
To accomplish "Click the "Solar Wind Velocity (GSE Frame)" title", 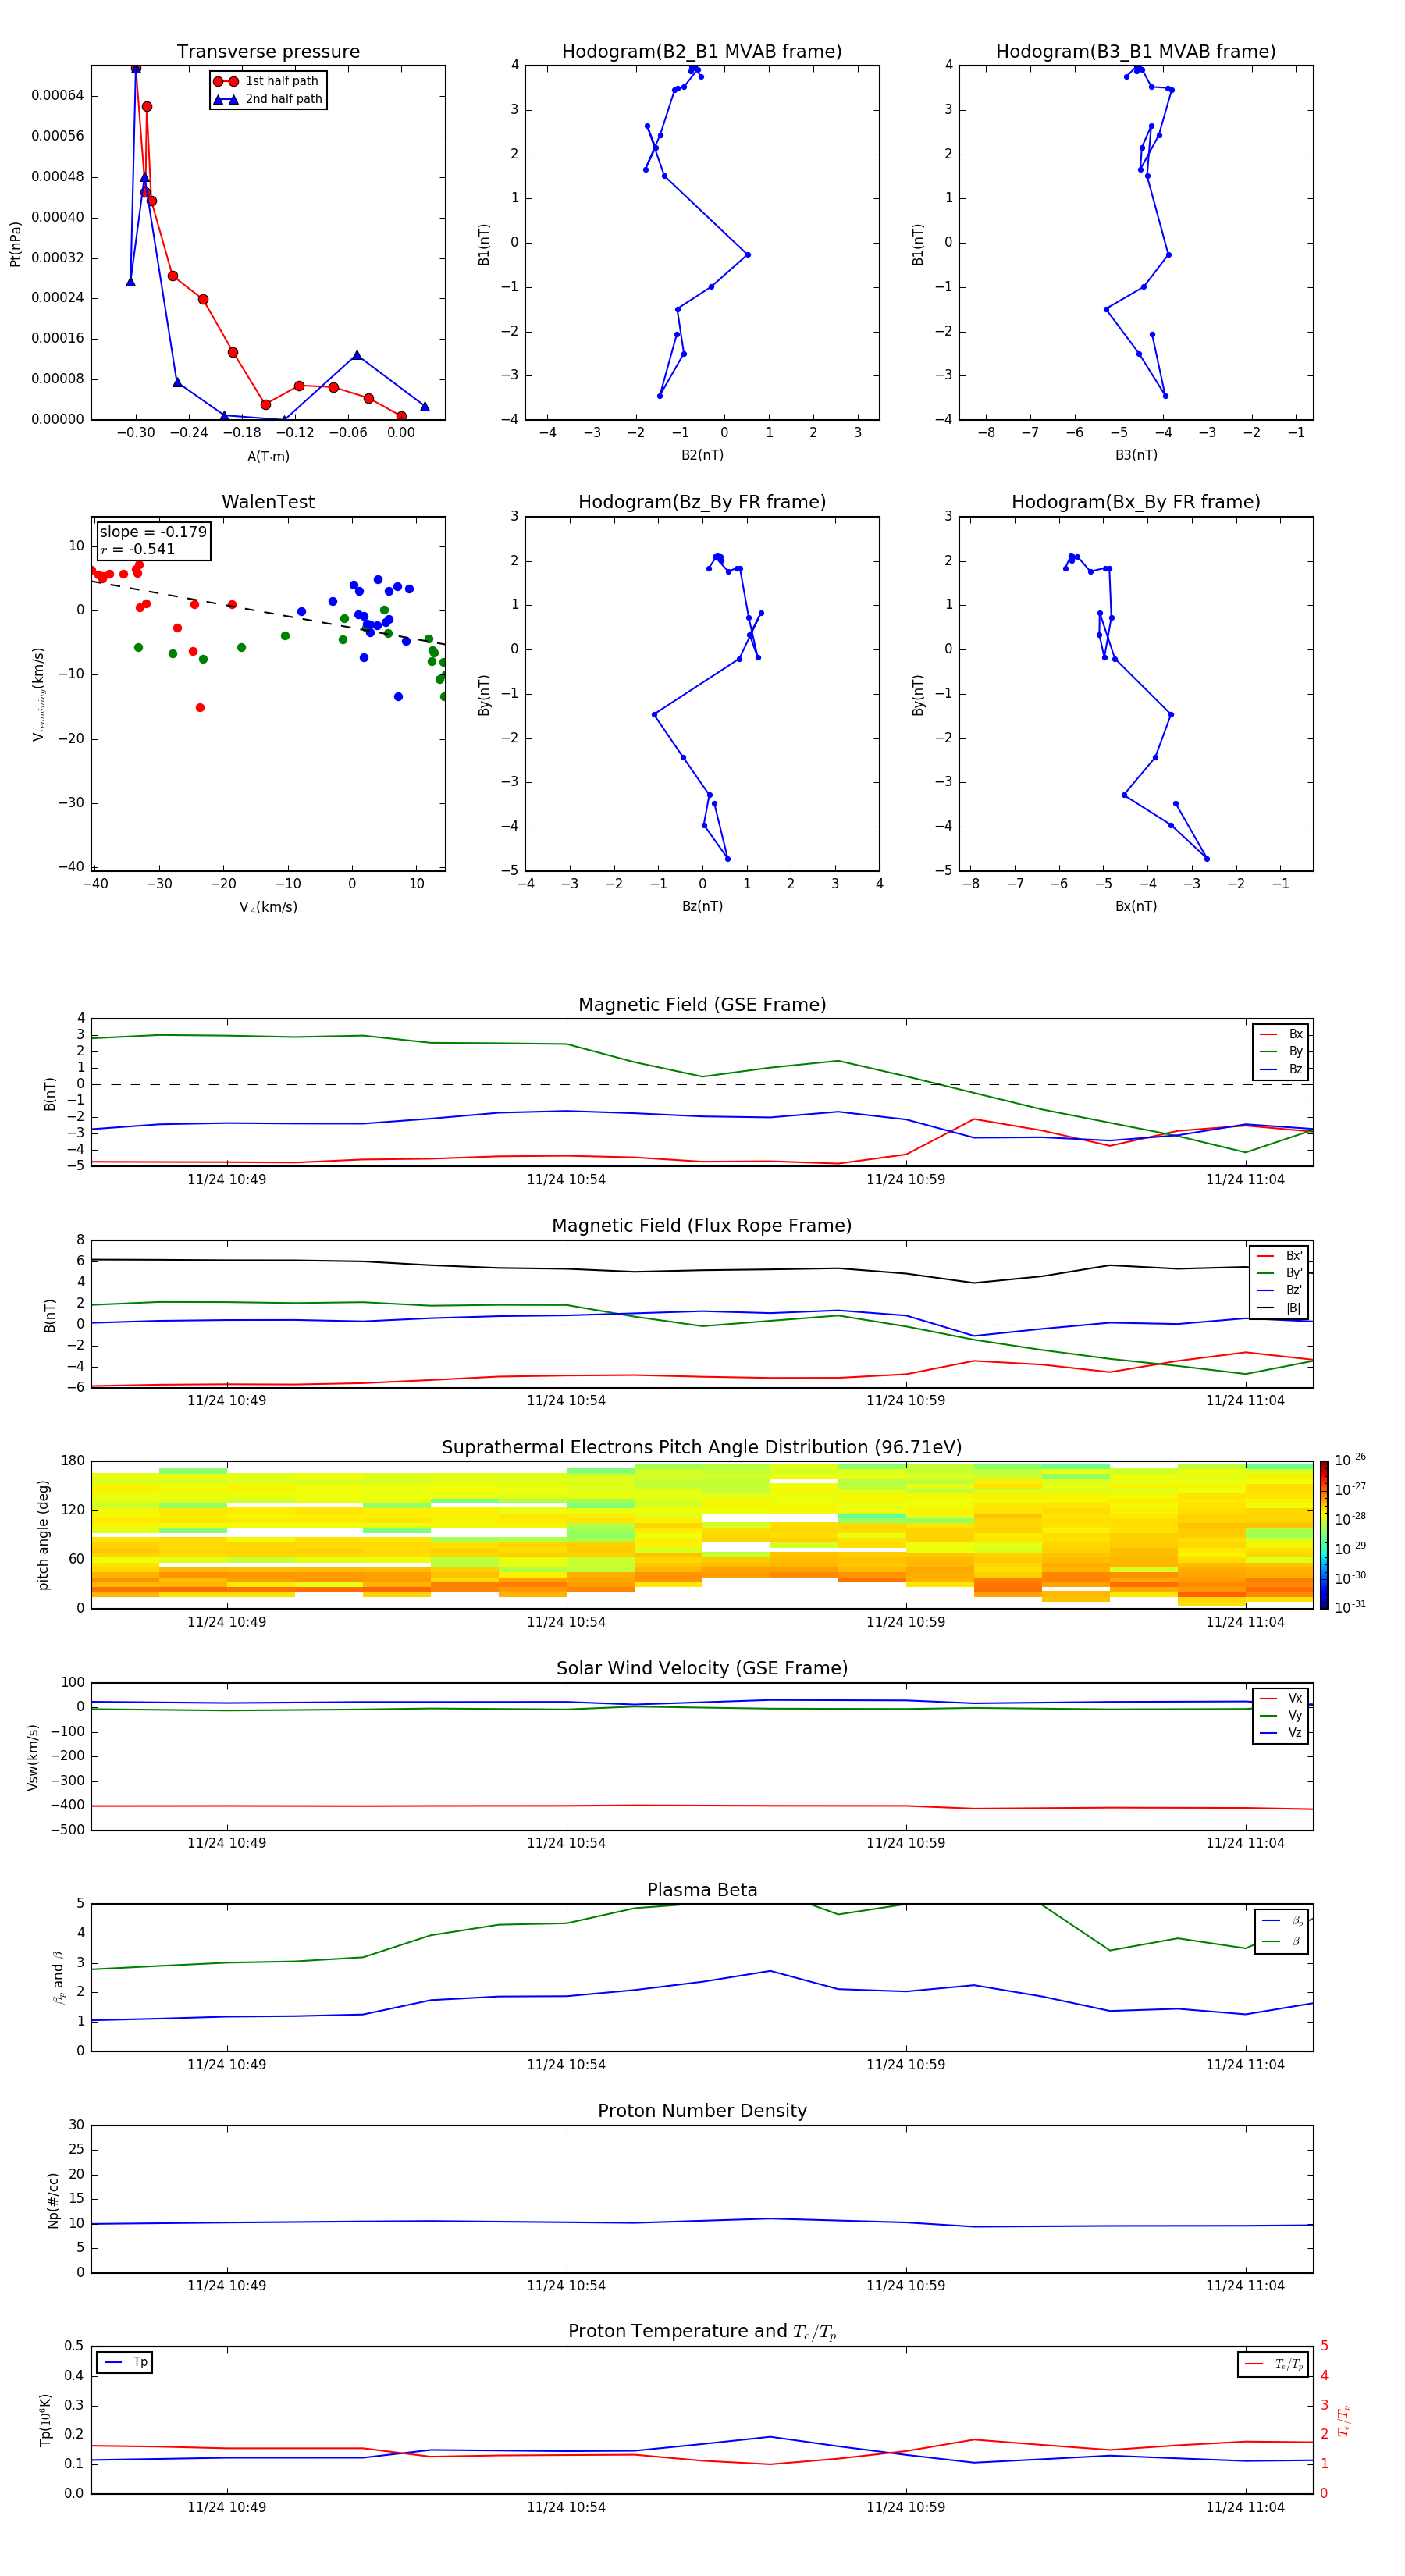I will tap(702, 1668).
